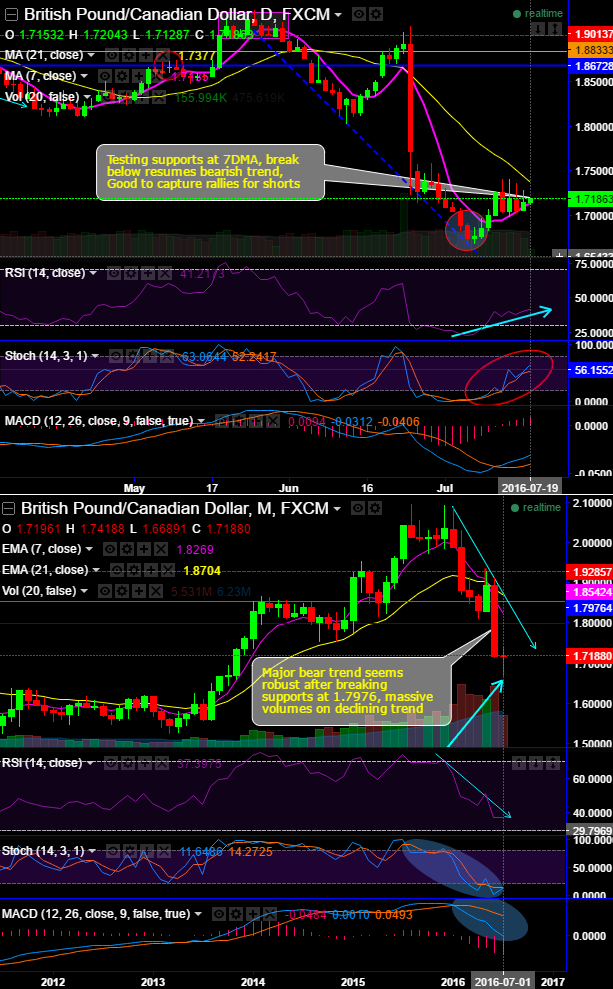Viewport: 613px width, 989px height.
Task: Open EMA (7, close) settings gear
Action: (127, 549)
